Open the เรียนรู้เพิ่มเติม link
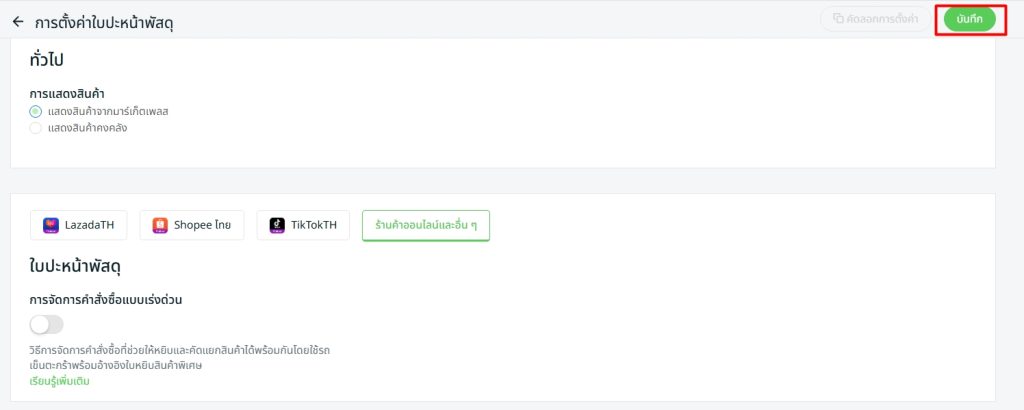This screenshot has width=1024, height=410. (x=59, y=381)
